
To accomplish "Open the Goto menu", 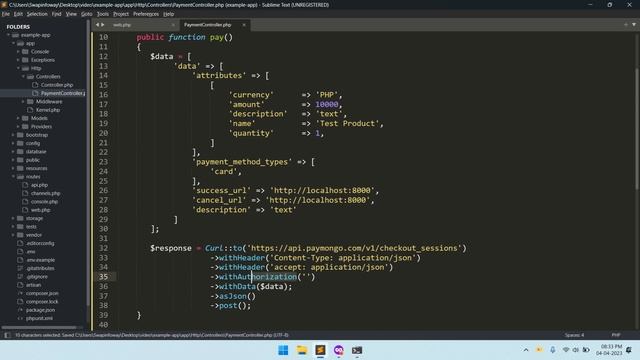I will 87,14.
